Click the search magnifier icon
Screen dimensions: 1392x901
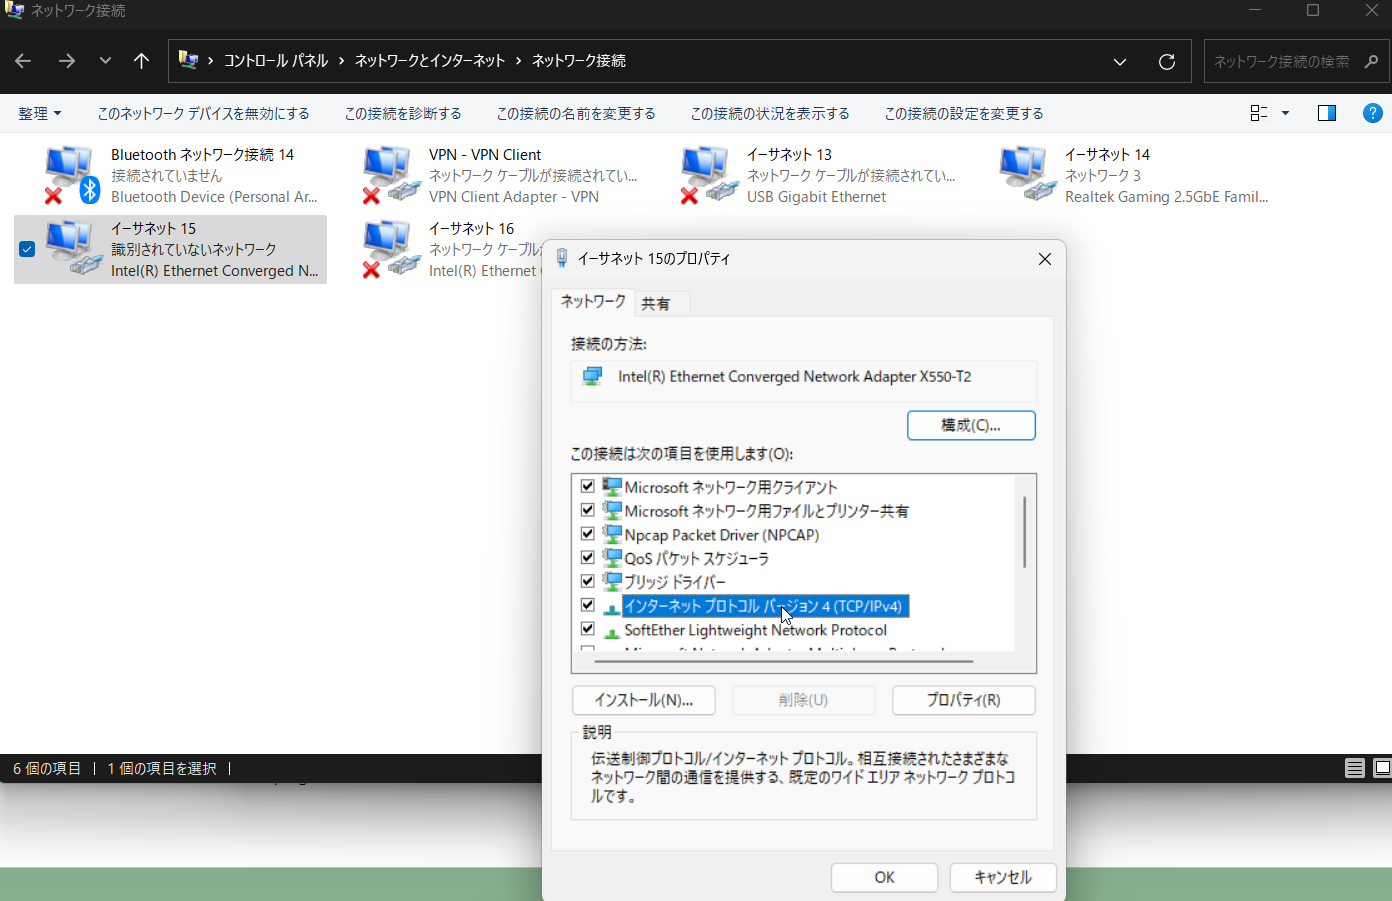tap(1371, 61)
